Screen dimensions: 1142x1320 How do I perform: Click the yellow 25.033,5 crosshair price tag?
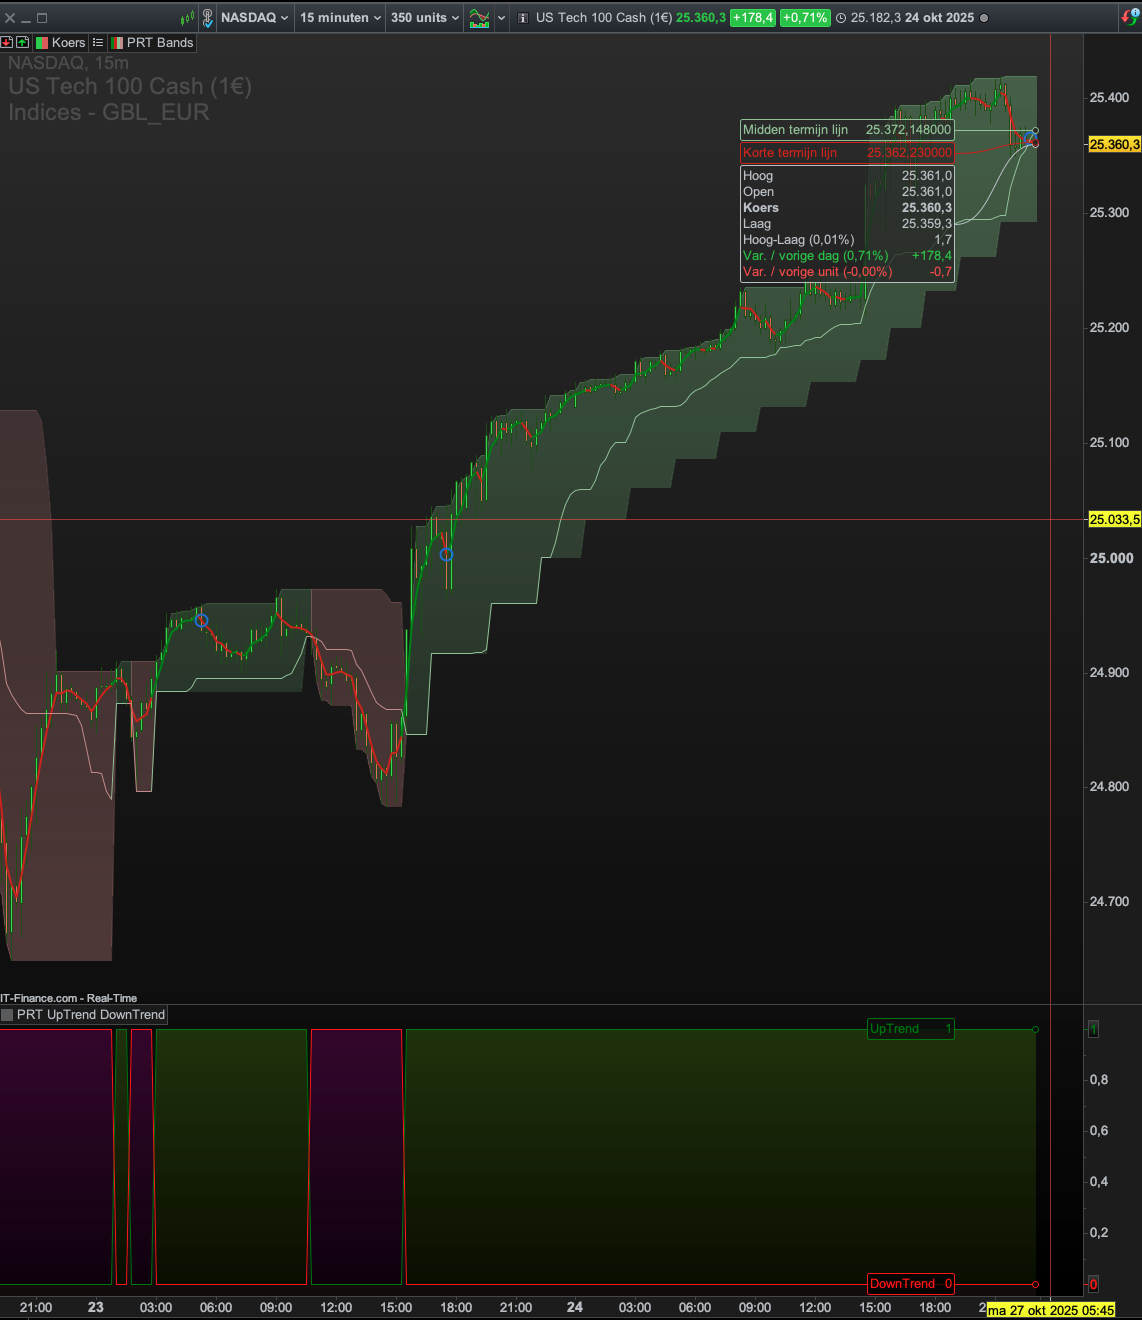[1114, 520]
